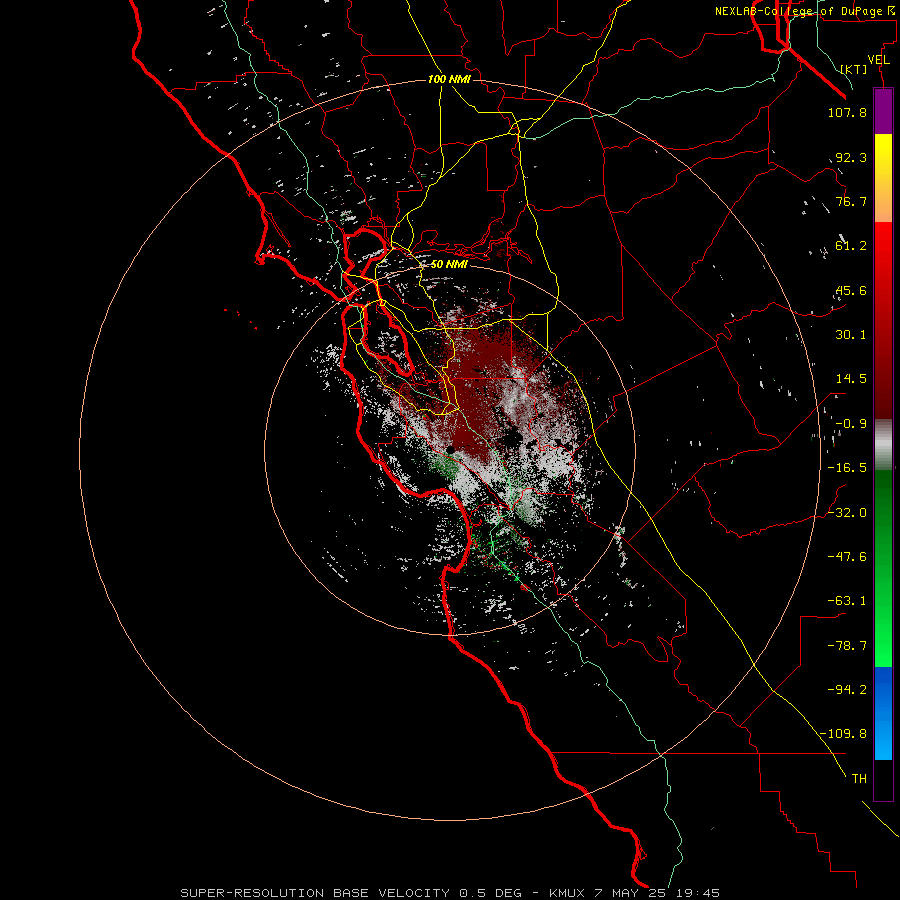Image resolution: width=900 pixels, height=900 pixels.
Task: Click the 92.3 velocity scale value
Action: [x=851, y=157]
